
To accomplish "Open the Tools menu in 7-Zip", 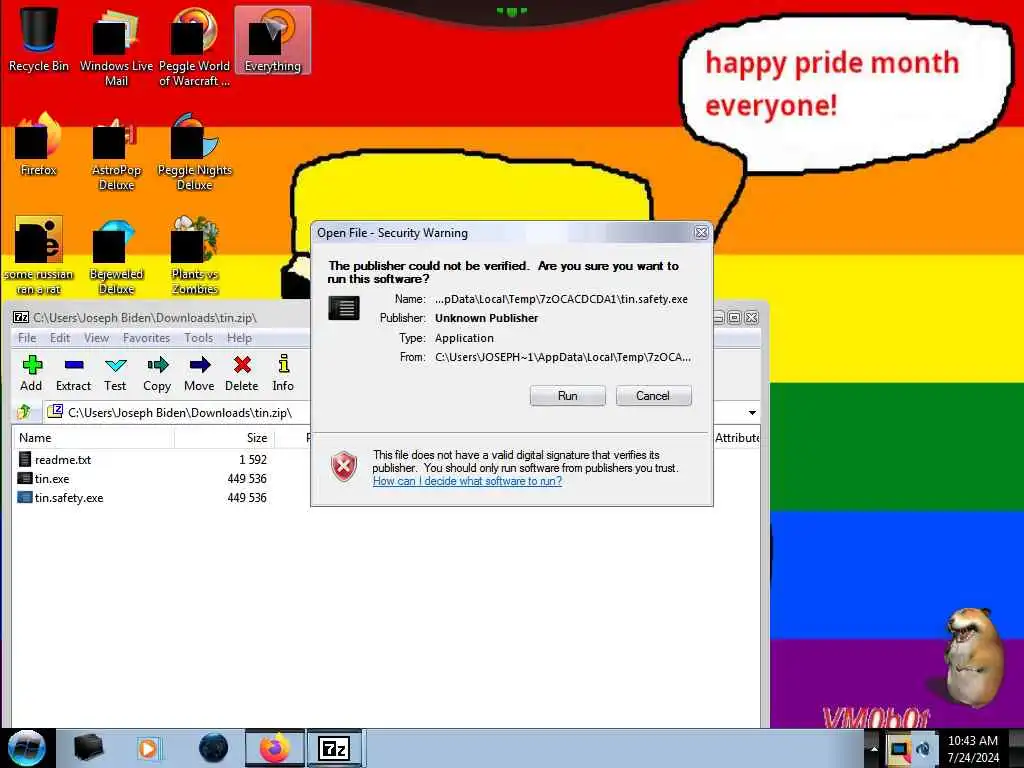I will coord(199,338).
